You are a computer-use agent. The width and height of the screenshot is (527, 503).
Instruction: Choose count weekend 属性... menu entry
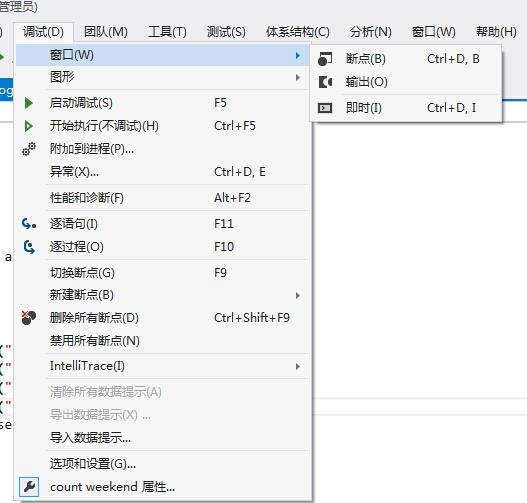(x=162, y=487)
